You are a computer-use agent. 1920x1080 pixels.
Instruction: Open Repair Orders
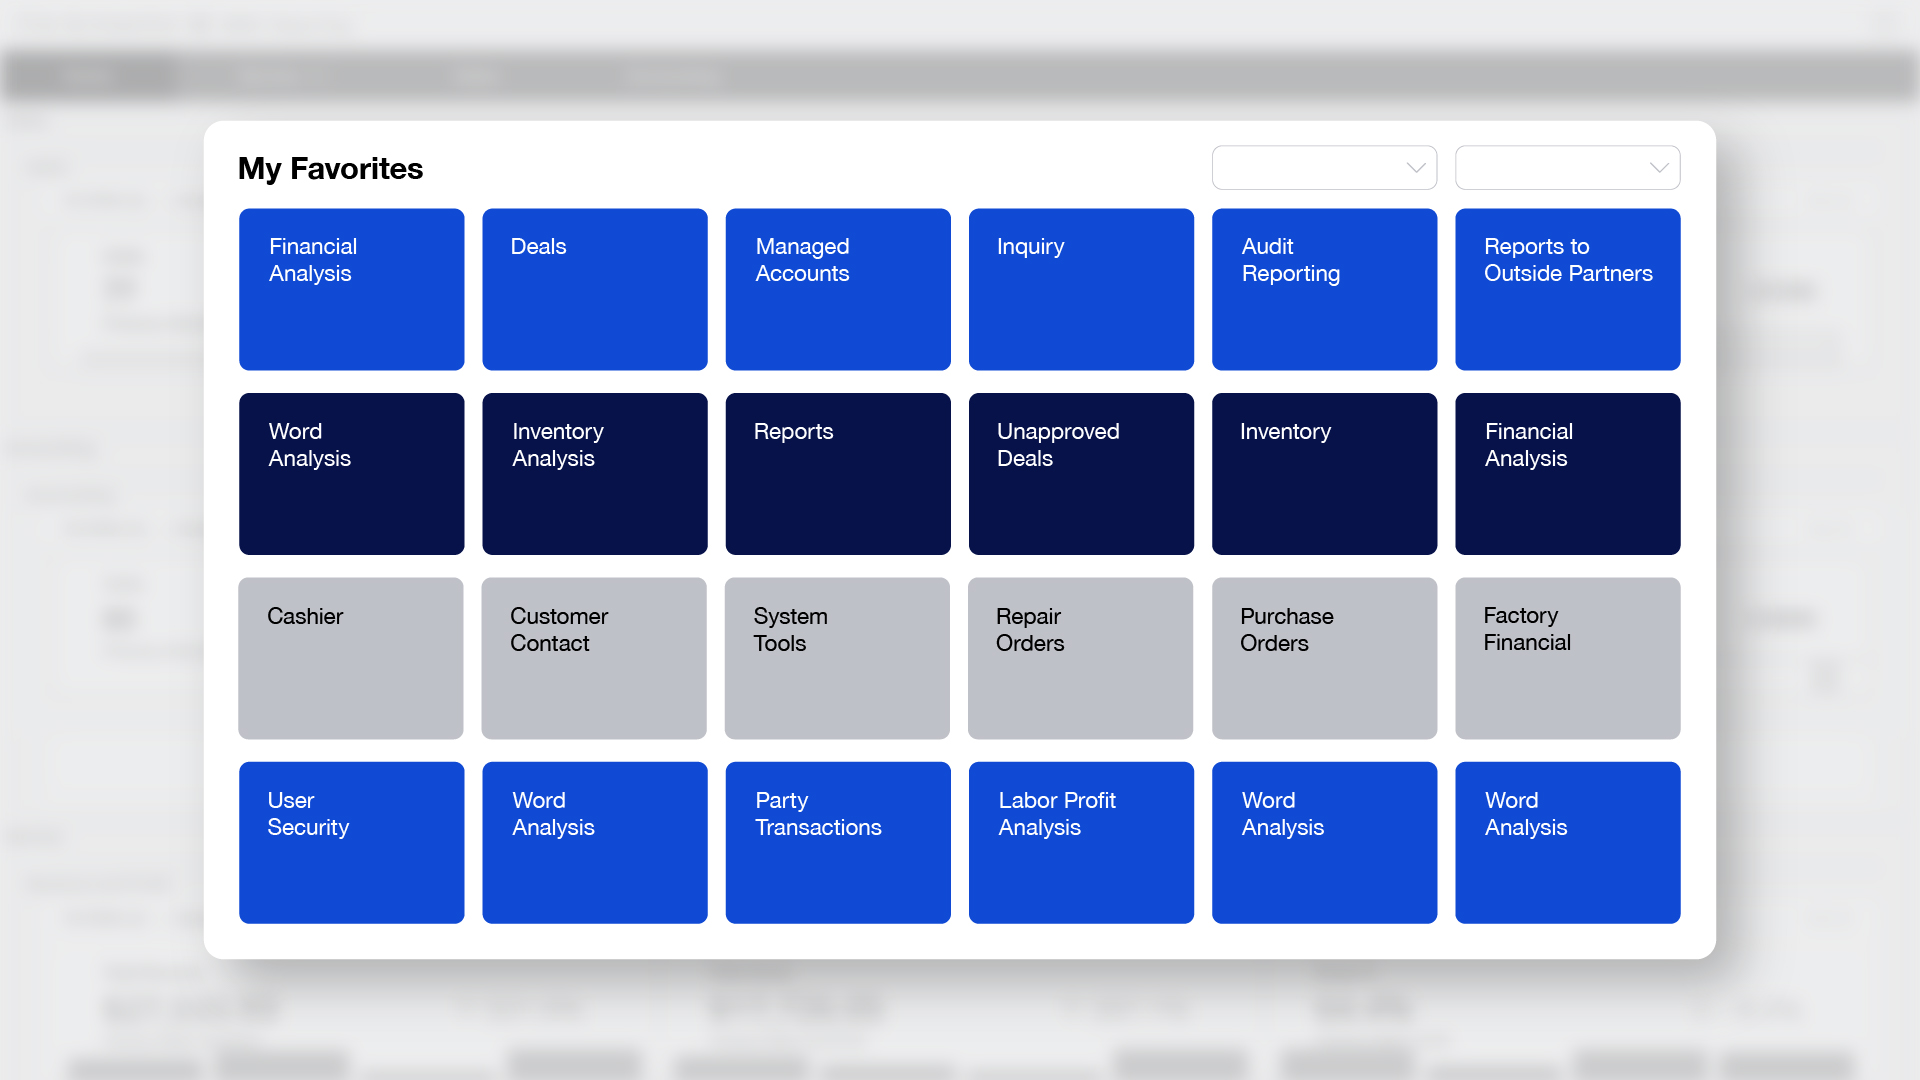click(x=1080, y=658)
